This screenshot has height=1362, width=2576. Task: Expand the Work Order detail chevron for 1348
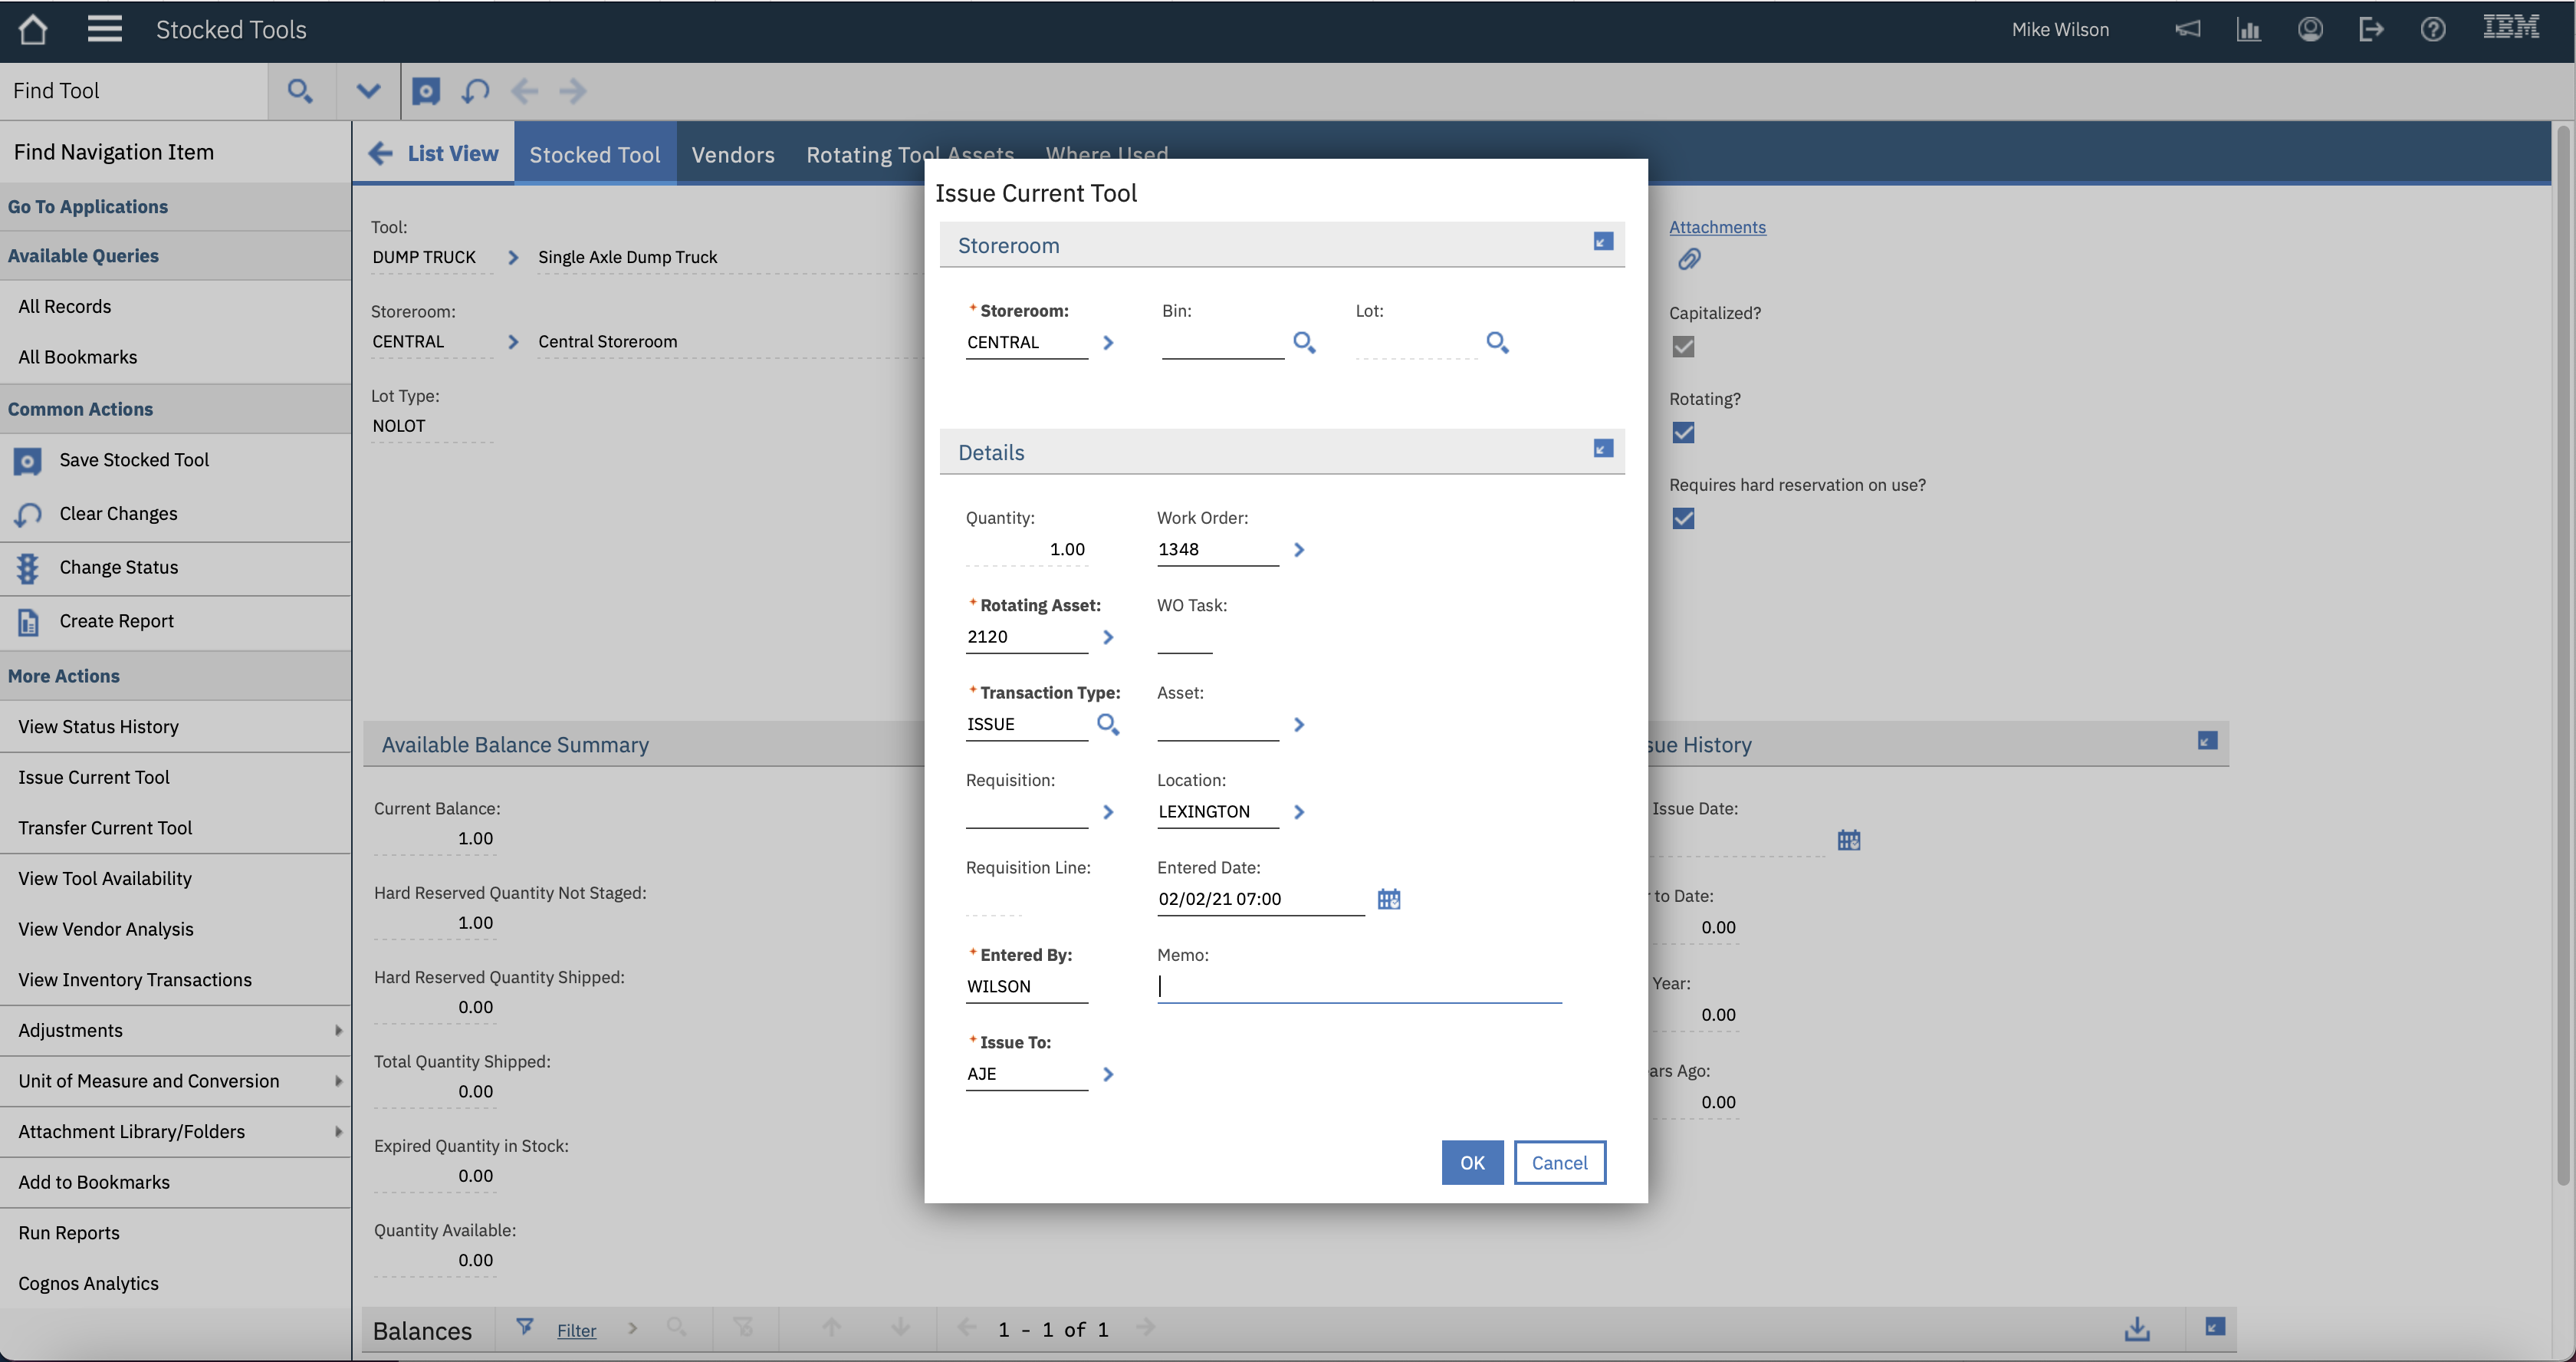click(1300, 549)
